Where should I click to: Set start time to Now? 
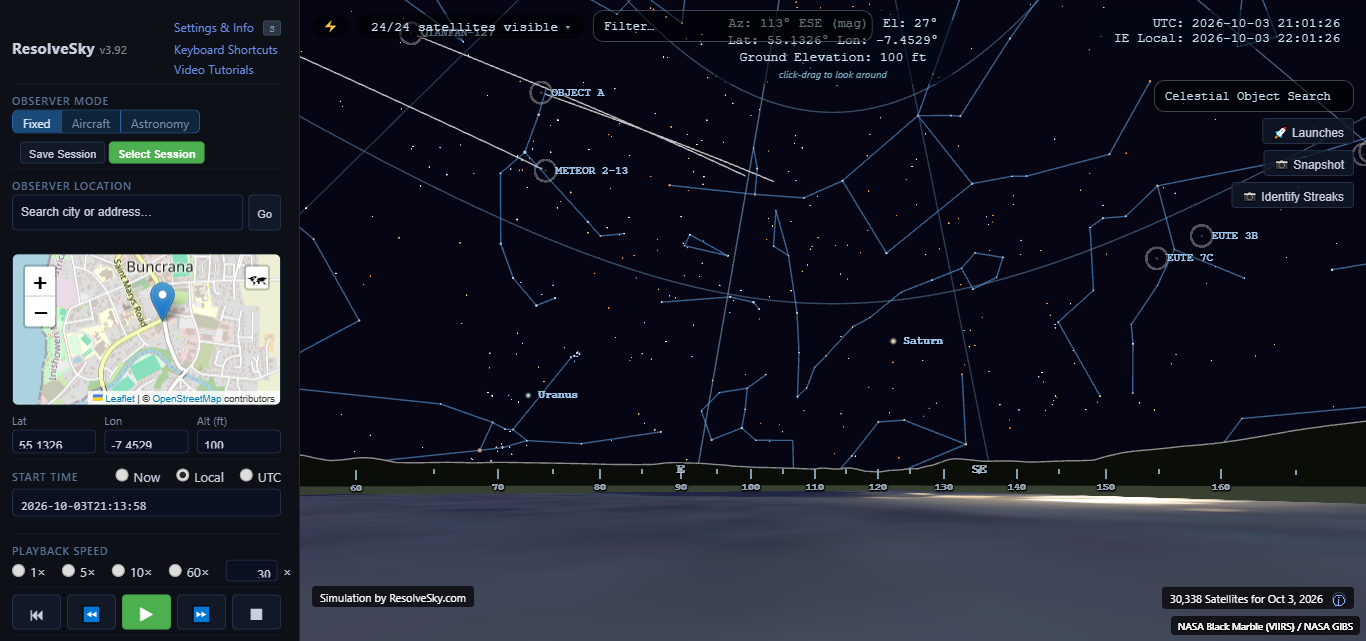point(122,476)
